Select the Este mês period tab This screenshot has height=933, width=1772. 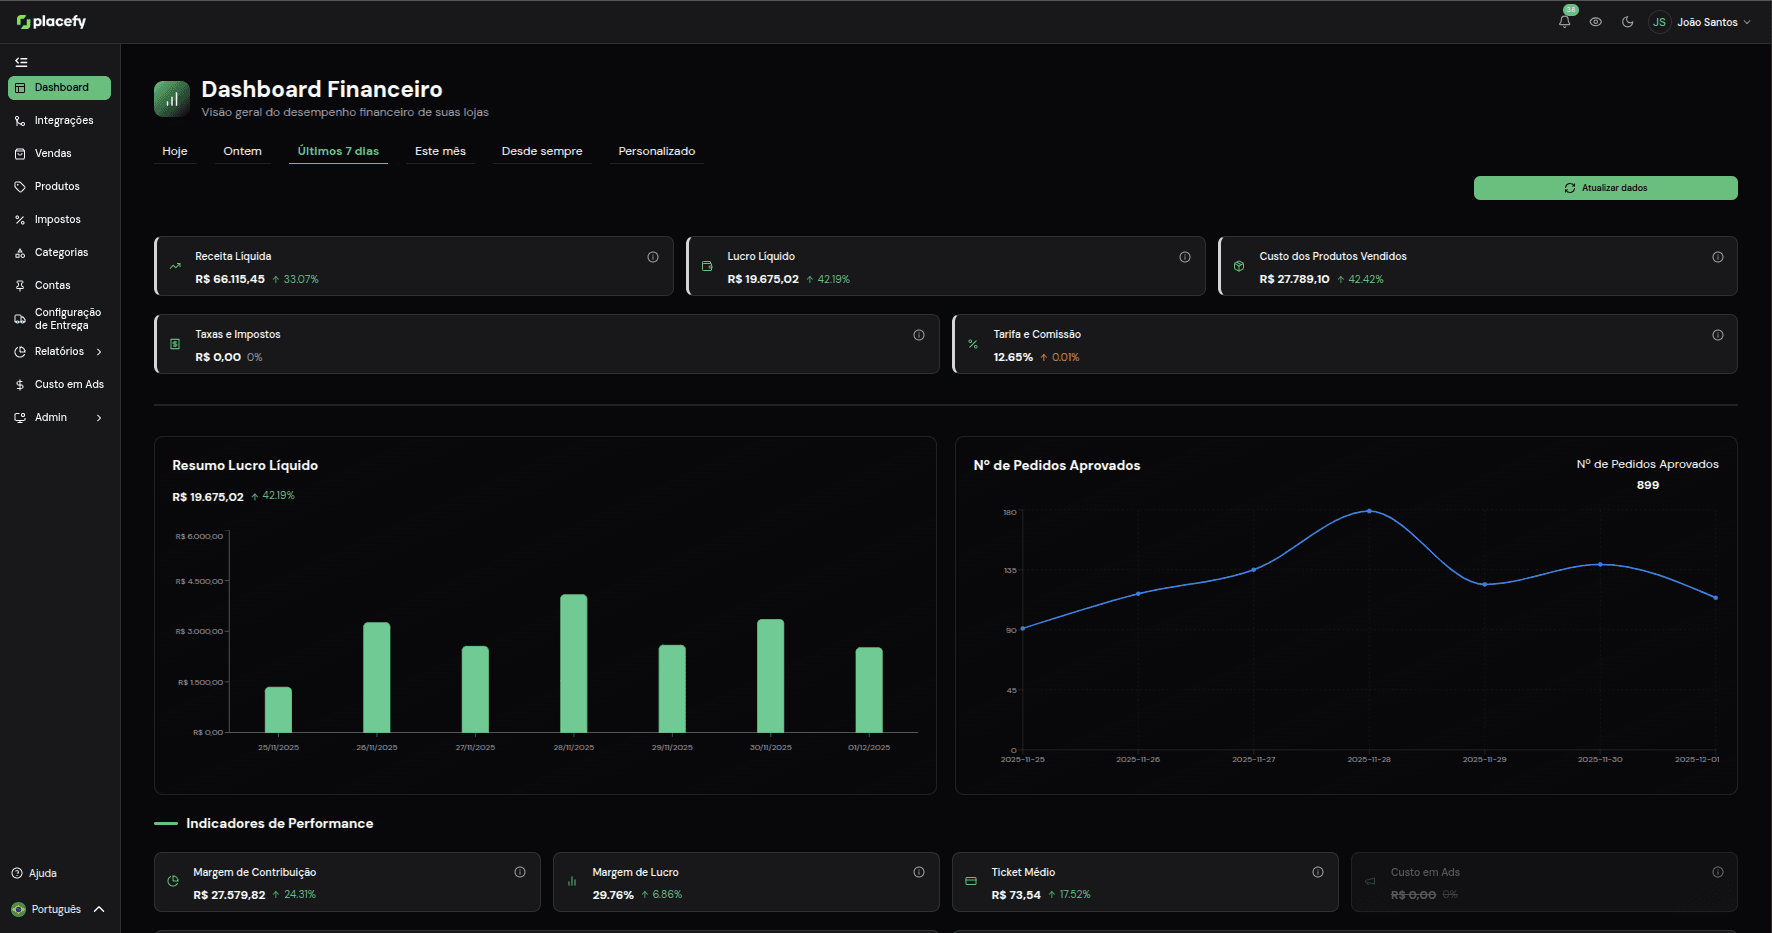(x=440, y=151)
